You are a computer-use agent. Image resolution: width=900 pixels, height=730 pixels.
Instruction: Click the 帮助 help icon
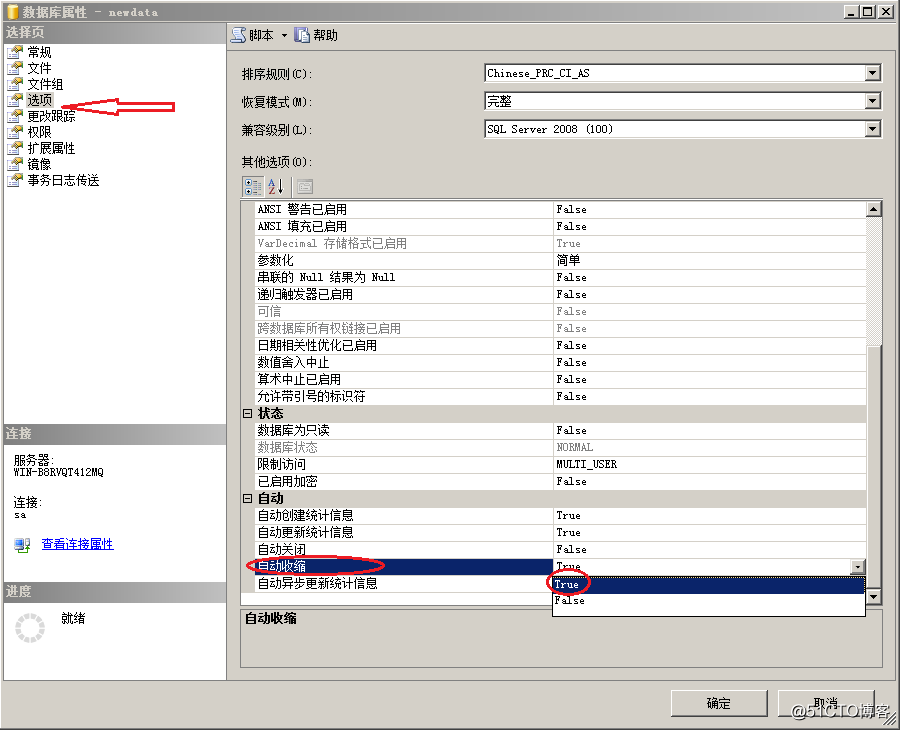[x=302, y=35]
